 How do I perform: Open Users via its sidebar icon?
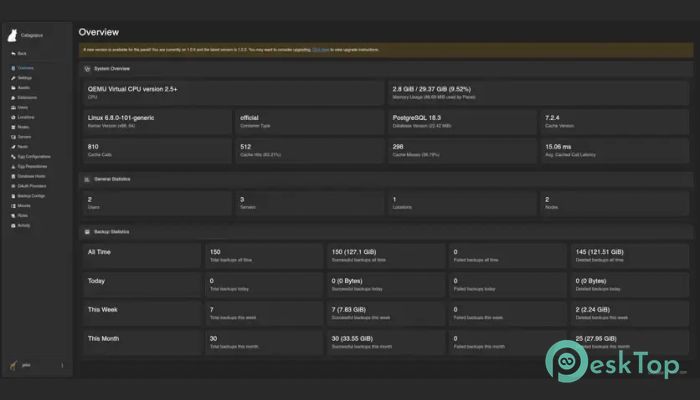(13, 108)
